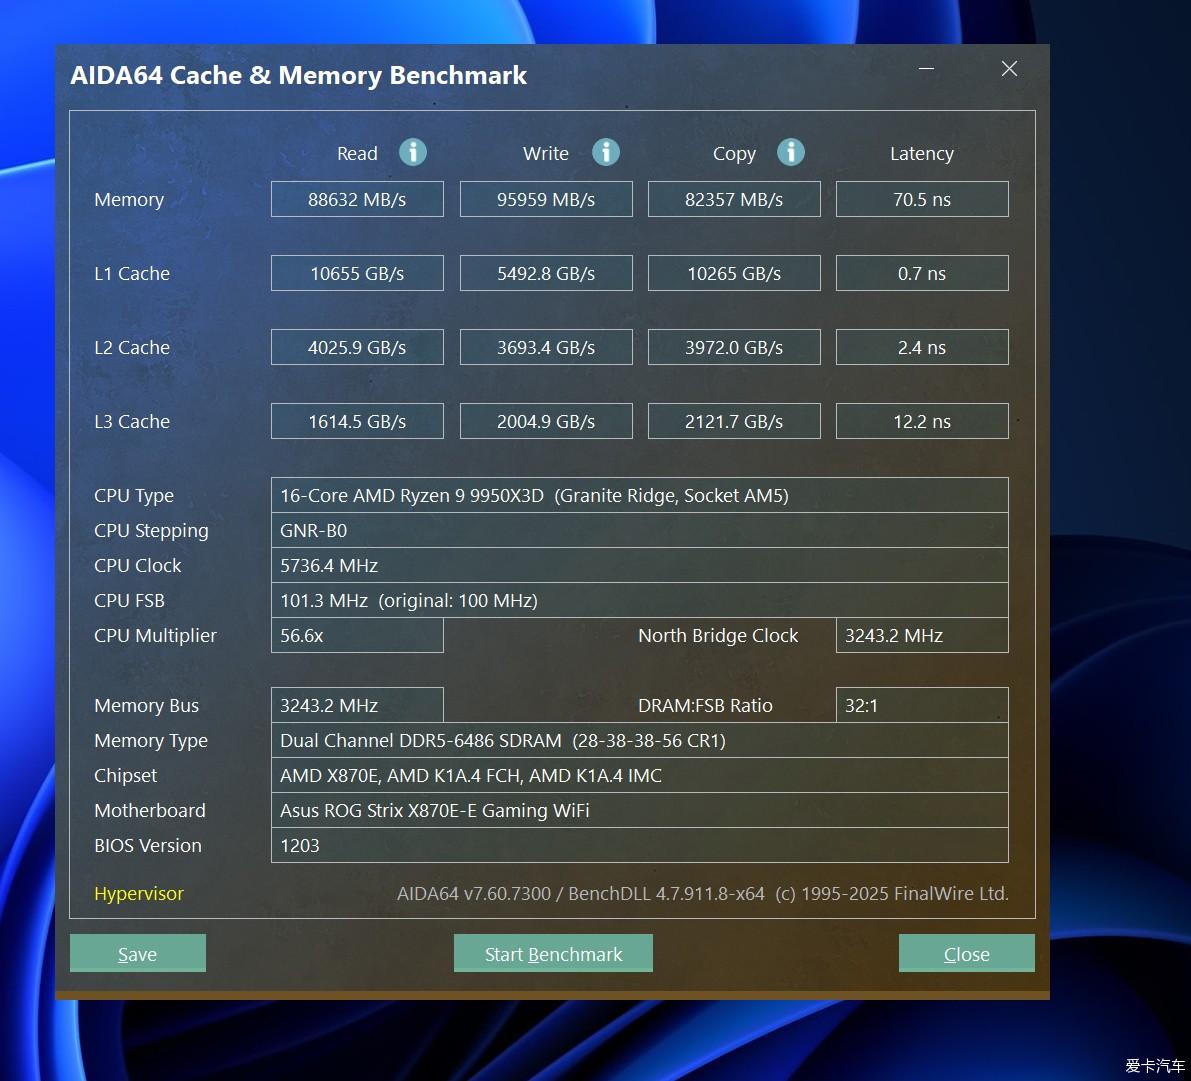Click the Copy column header

coord(735,154)
